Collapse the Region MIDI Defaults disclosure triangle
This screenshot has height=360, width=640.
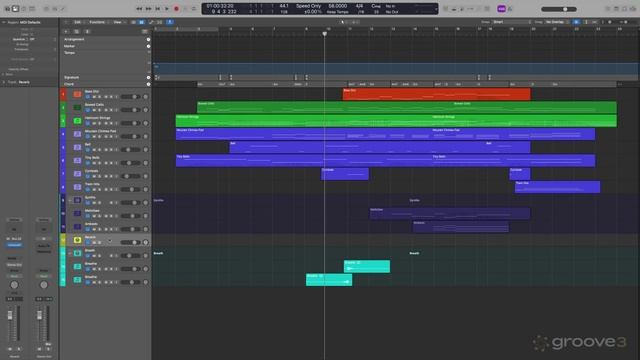(4, 22)
